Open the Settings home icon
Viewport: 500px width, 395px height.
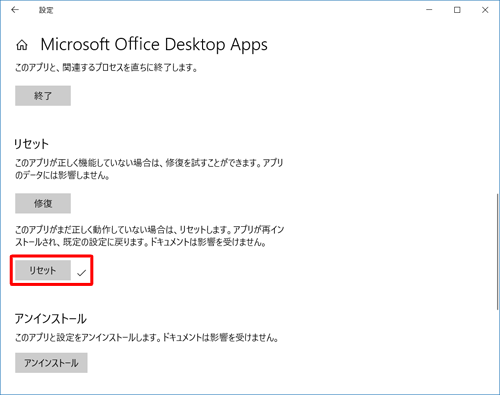[22, 45]
